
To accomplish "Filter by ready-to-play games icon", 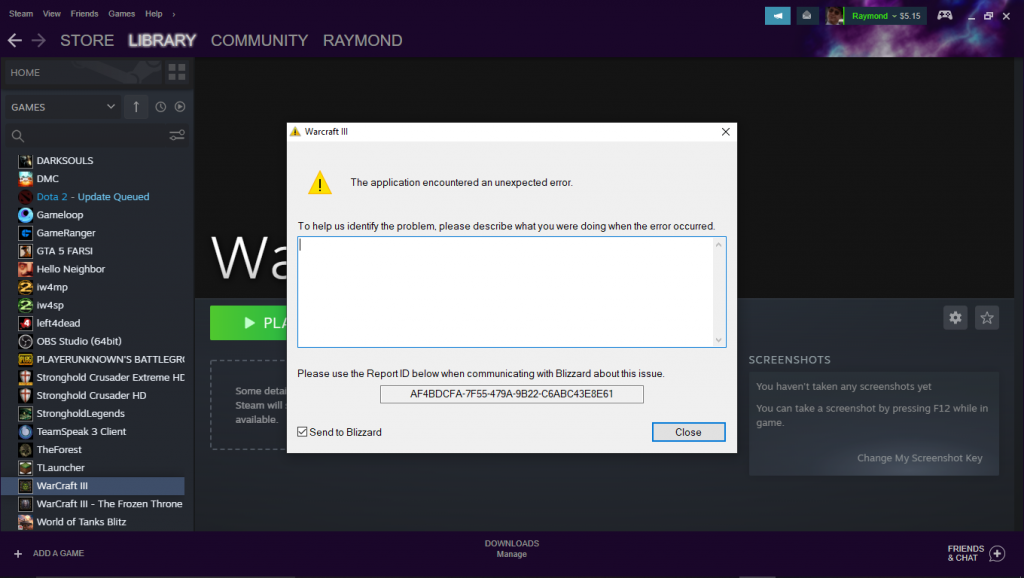I will tap(180, 107).
